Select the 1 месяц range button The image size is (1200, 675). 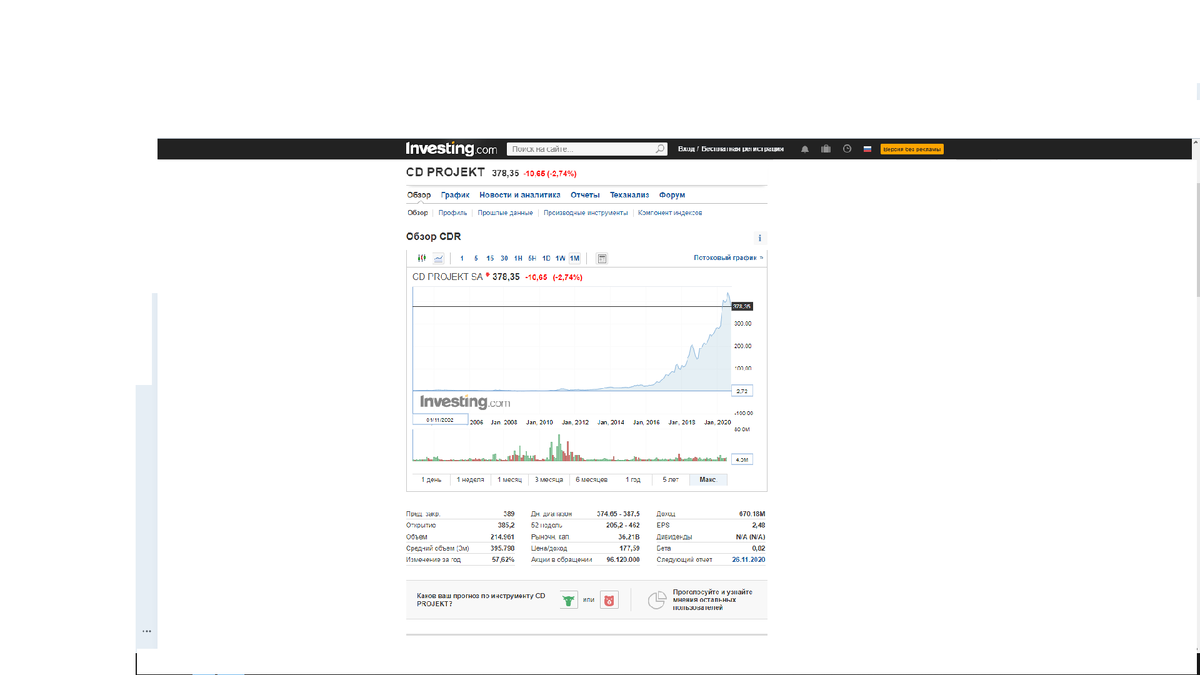pos(509,480)
